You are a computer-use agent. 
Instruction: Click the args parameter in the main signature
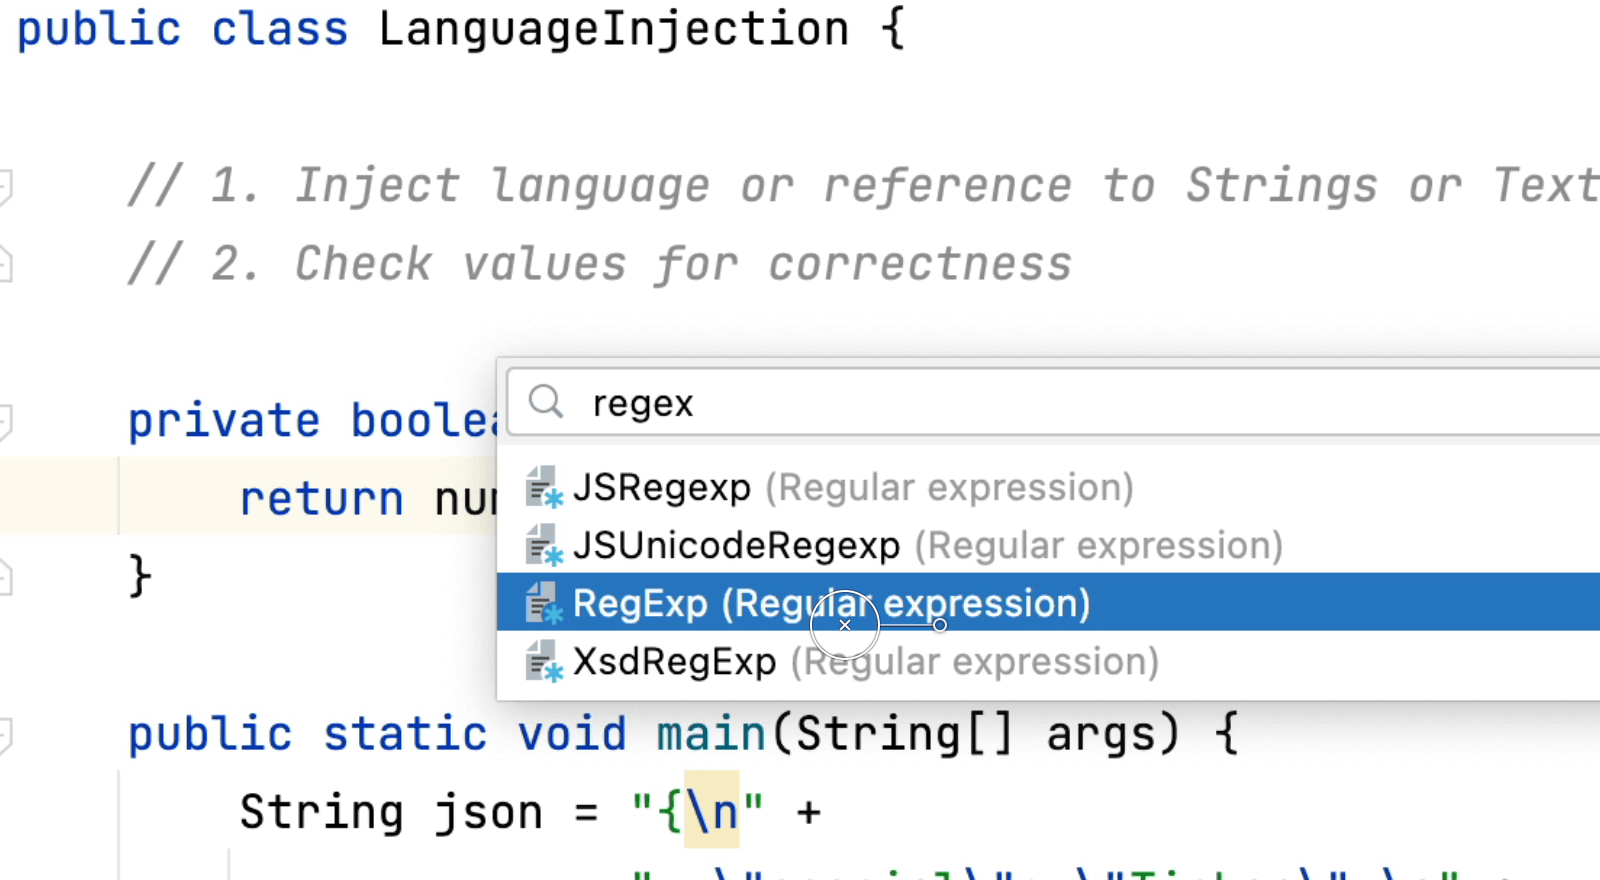(x=1100, y=735)
